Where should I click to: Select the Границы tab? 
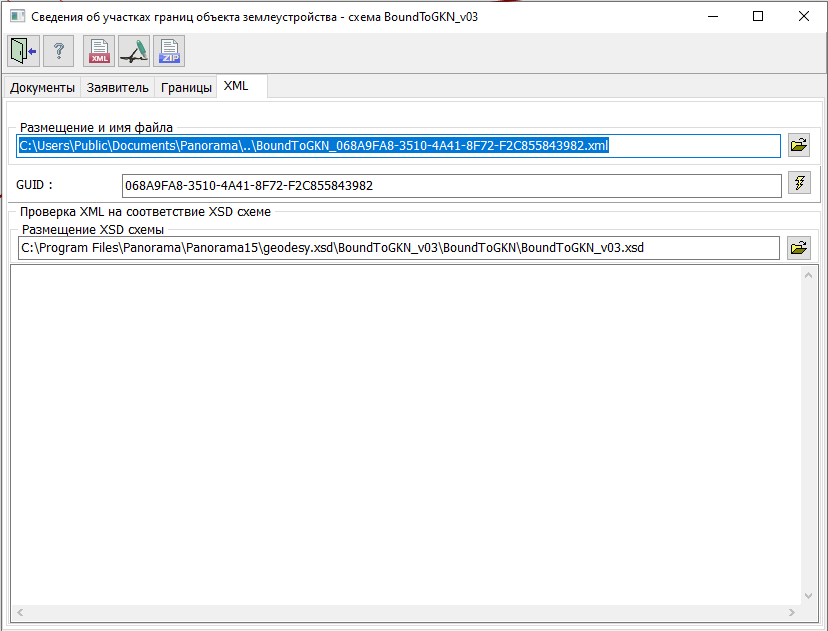click(186, 88)
